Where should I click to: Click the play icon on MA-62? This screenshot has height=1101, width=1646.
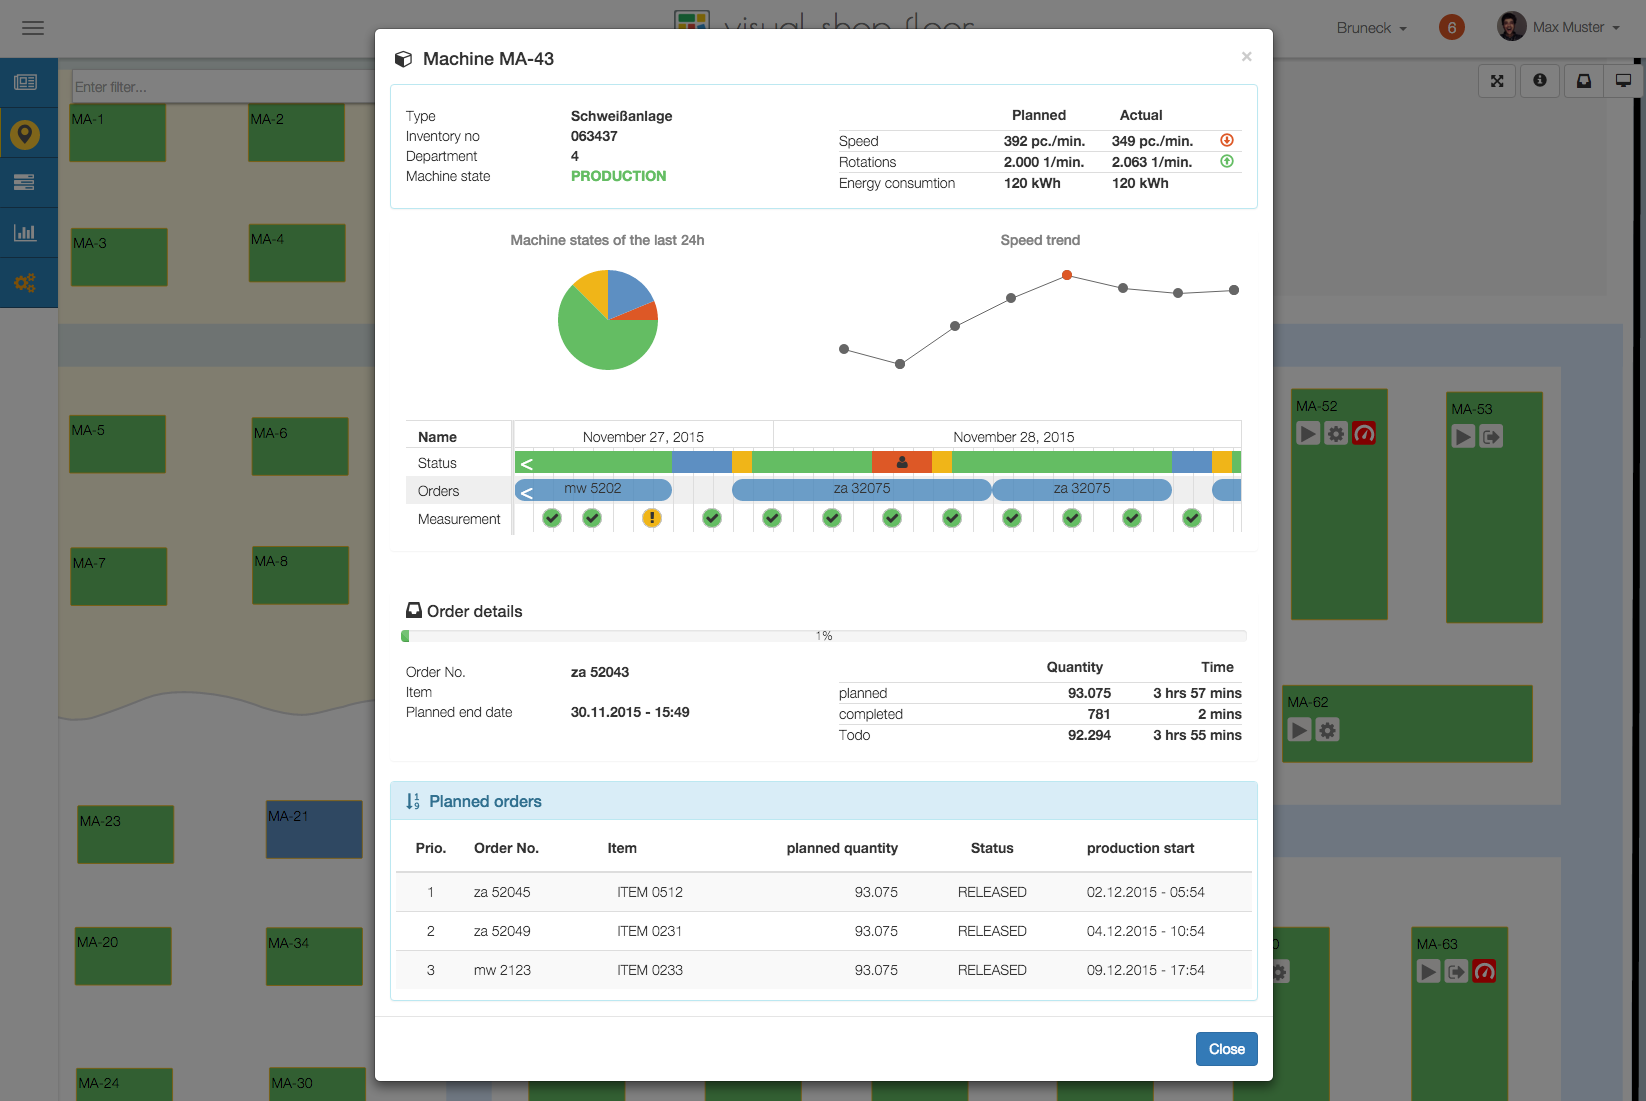click(x=1299, y=730)
